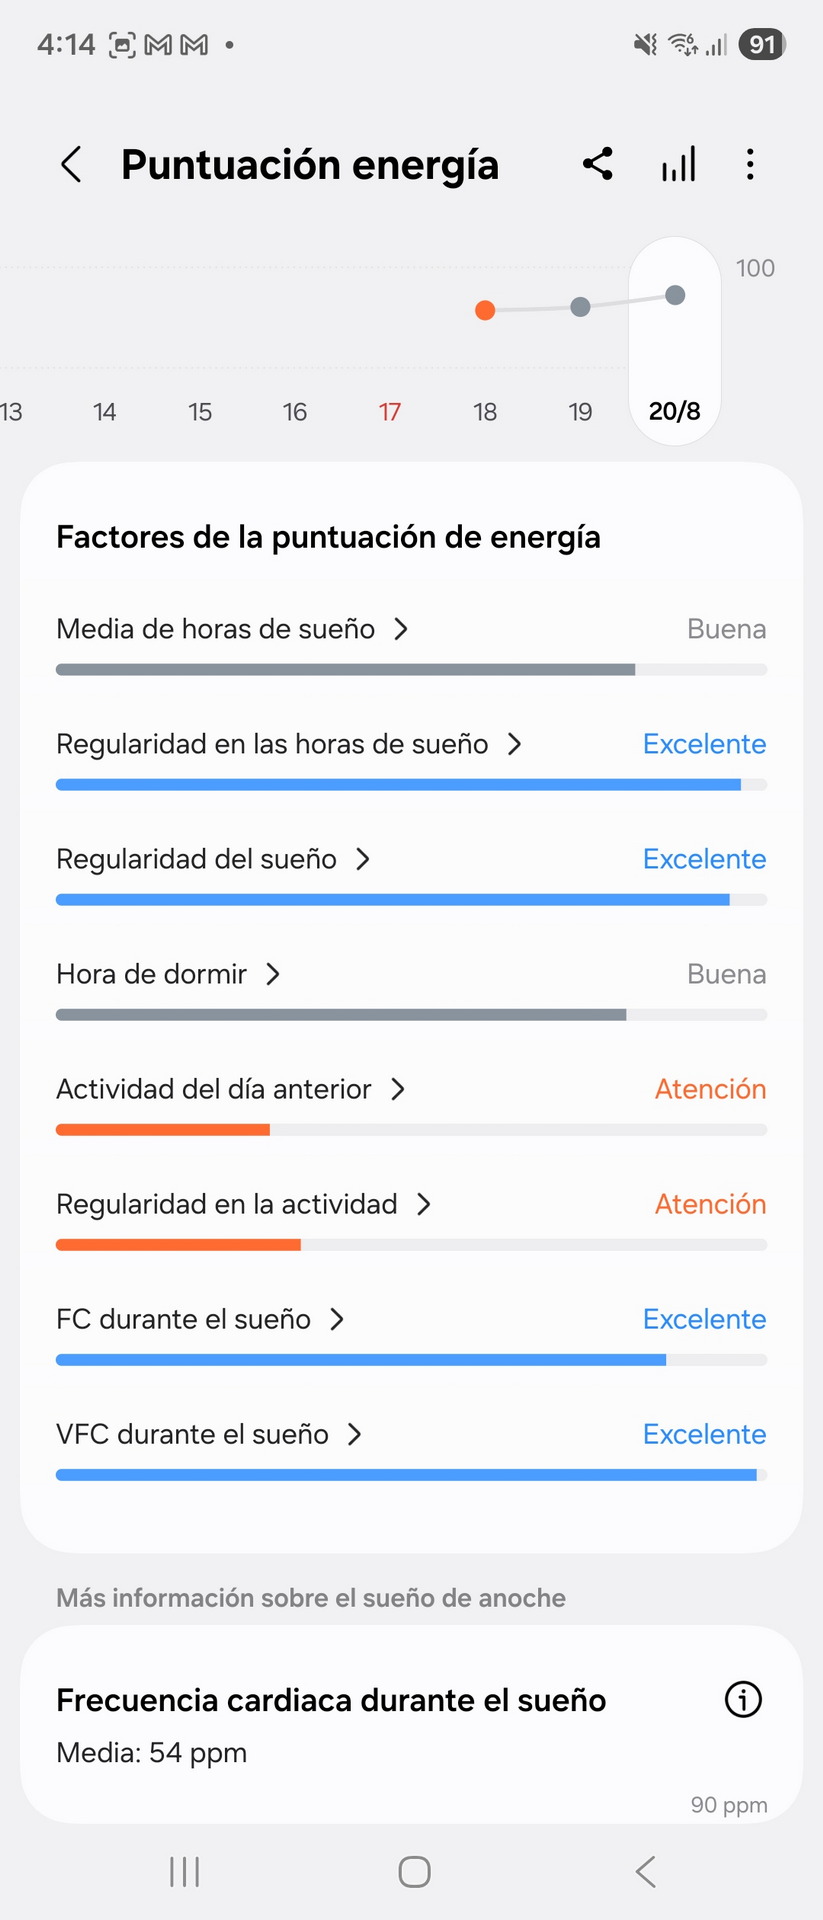The width and height of the screenshot is (823, 1920).
Task: Expand Media de horas de sueño chevron
Action: (x=401, y=629)
